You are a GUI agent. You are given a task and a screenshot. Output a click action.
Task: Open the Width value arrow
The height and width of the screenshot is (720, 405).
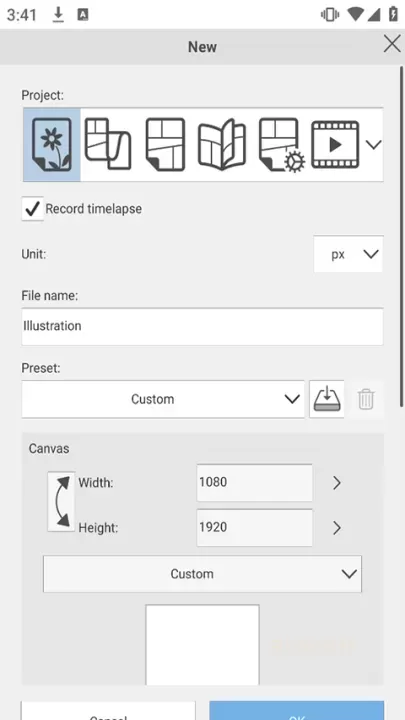[337, 483]
